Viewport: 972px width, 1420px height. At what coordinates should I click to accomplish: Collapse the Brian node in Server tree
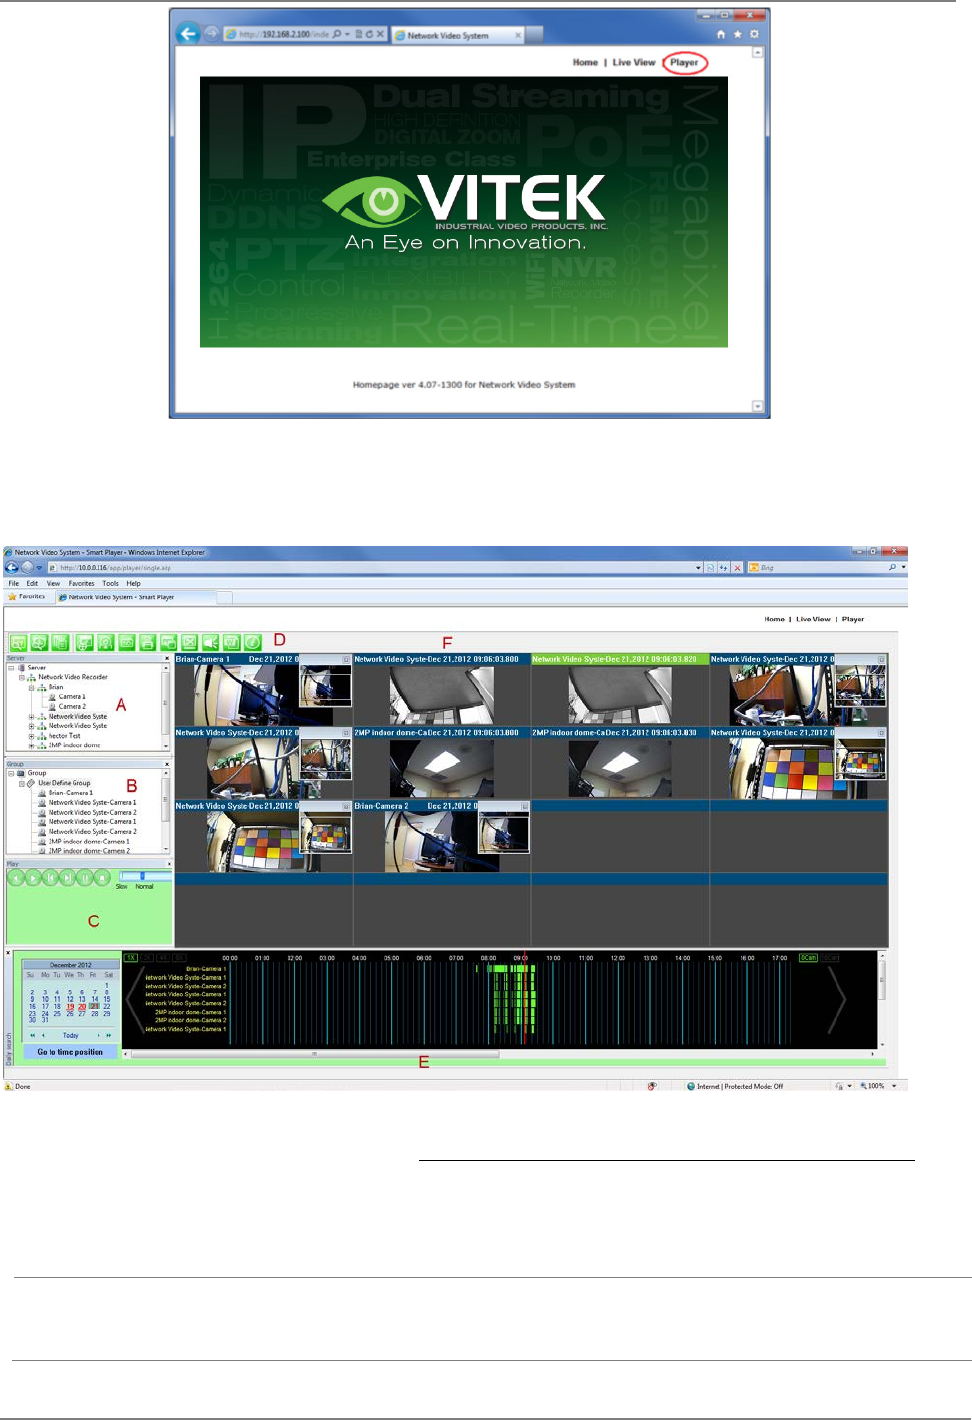click(31, 687)
